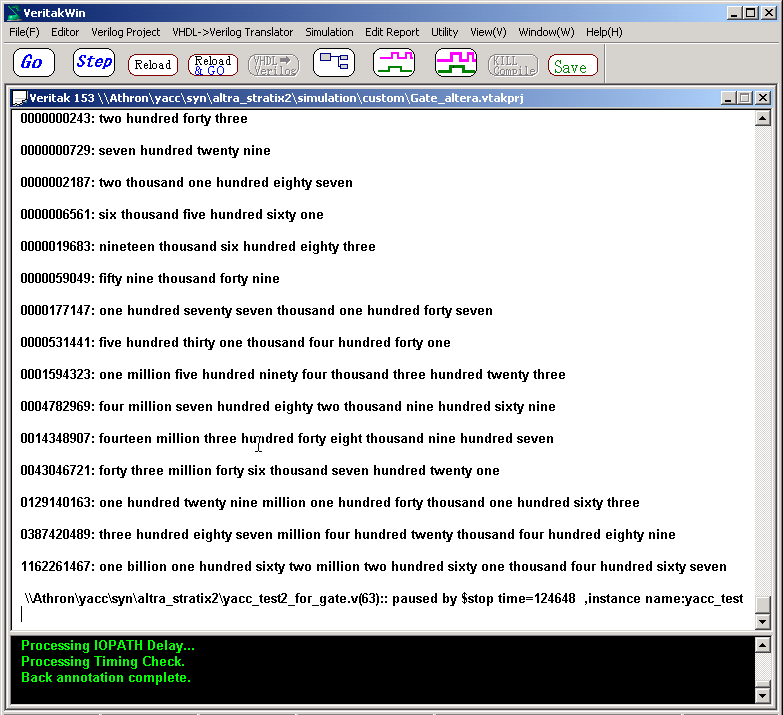Click the bold-bordered waveform icon
This screenshot has height=715, width=783.
click(455, 63)
